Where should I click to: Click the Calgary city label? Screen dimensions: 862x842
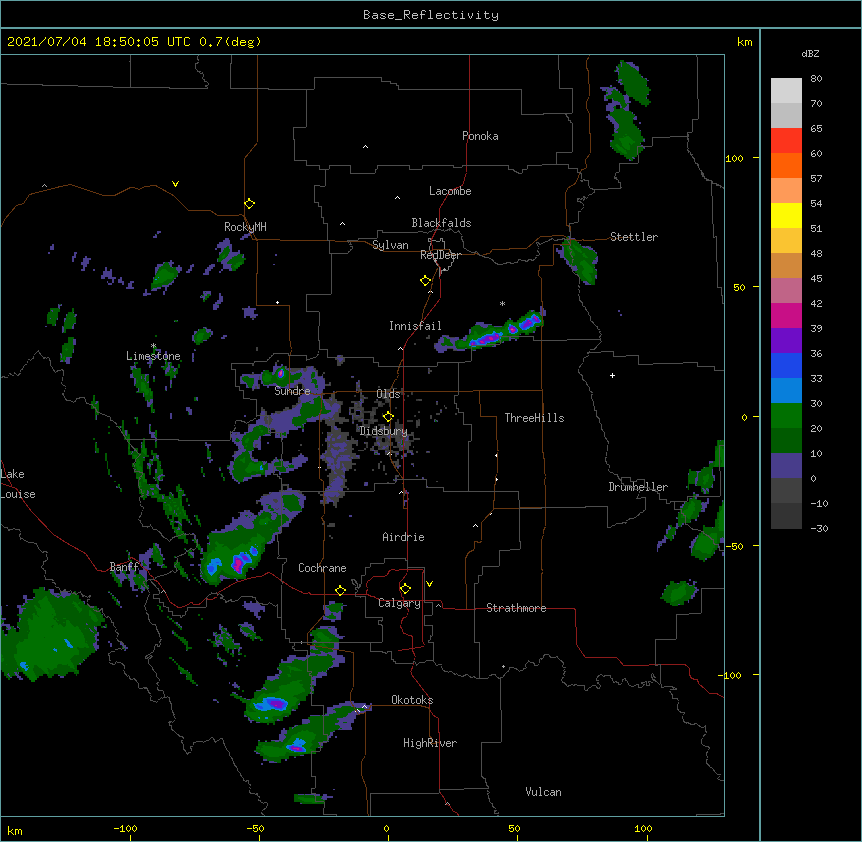pyautogui.click(x=400, y=603)
